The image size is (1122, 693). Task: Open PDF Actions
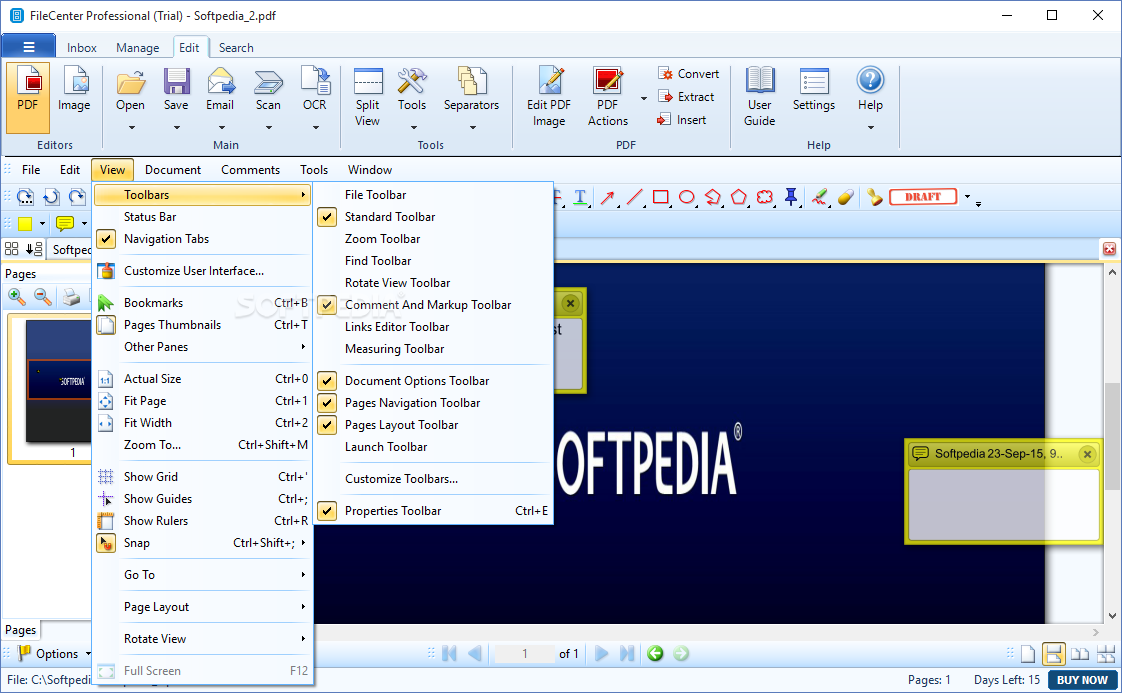pos(608,97)
